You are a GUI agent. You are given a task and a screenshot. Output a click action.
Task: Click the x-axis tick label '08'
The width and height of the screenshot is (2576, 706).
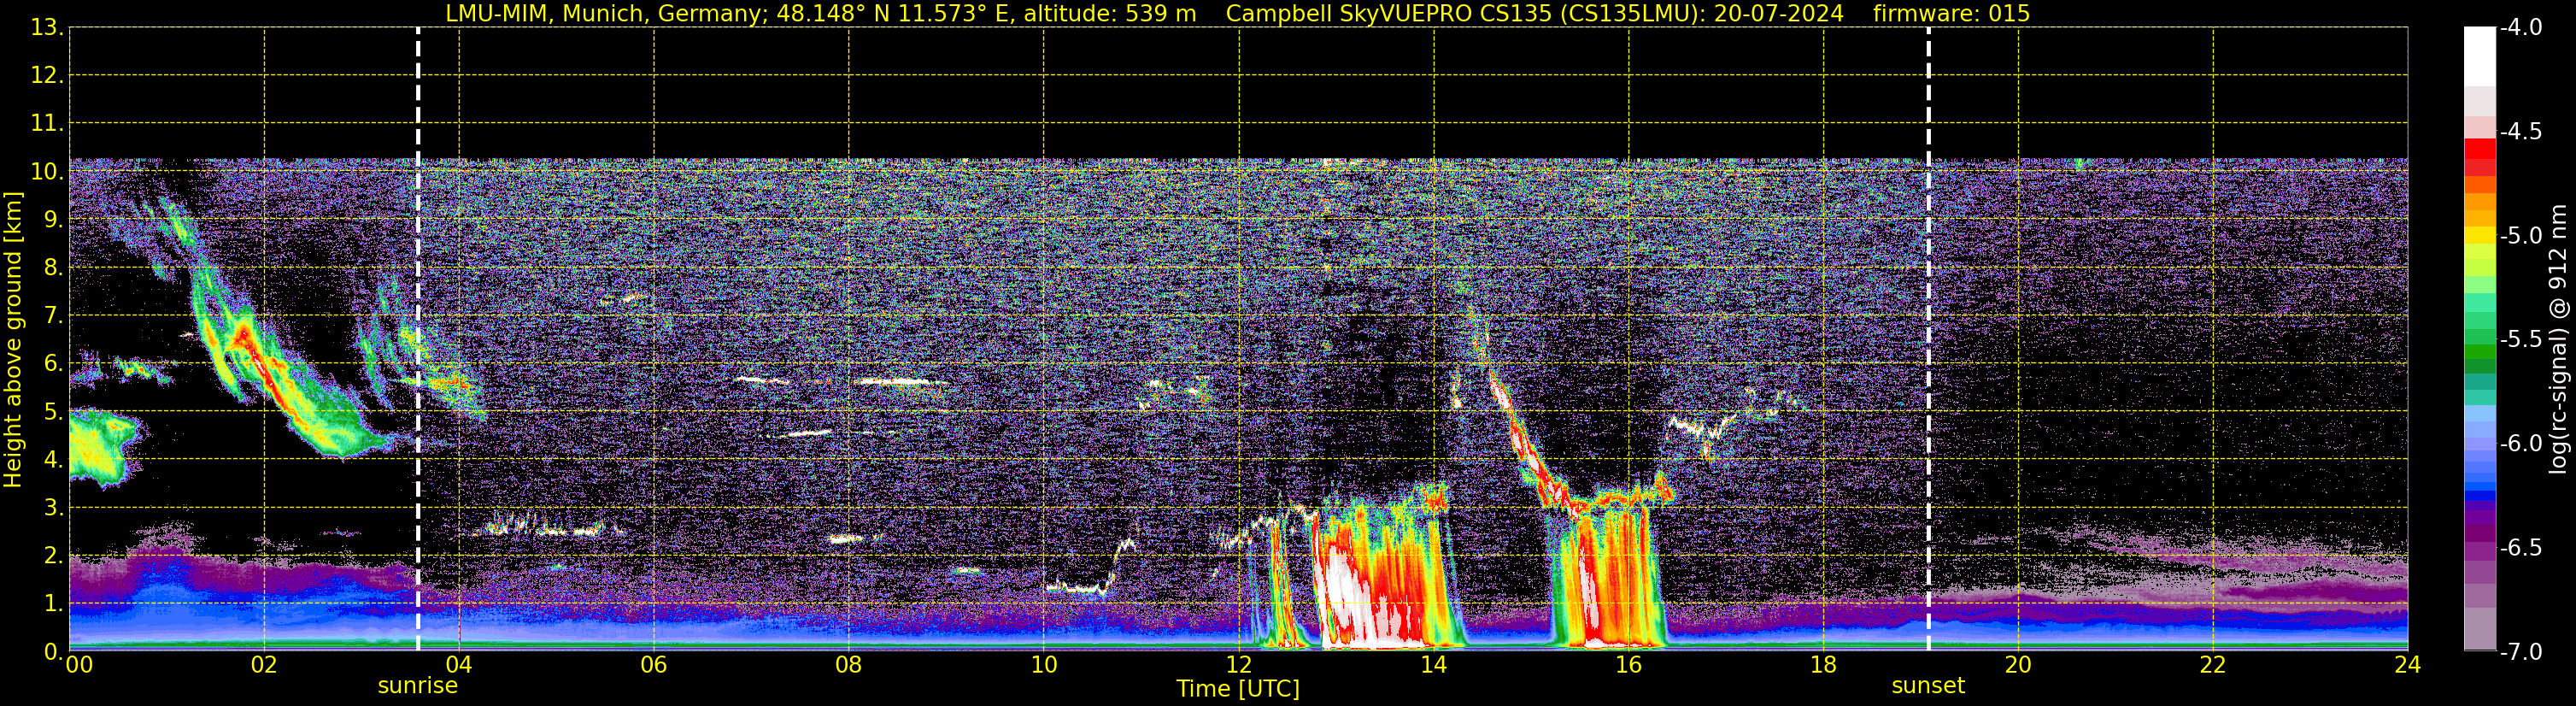[849, 665]
